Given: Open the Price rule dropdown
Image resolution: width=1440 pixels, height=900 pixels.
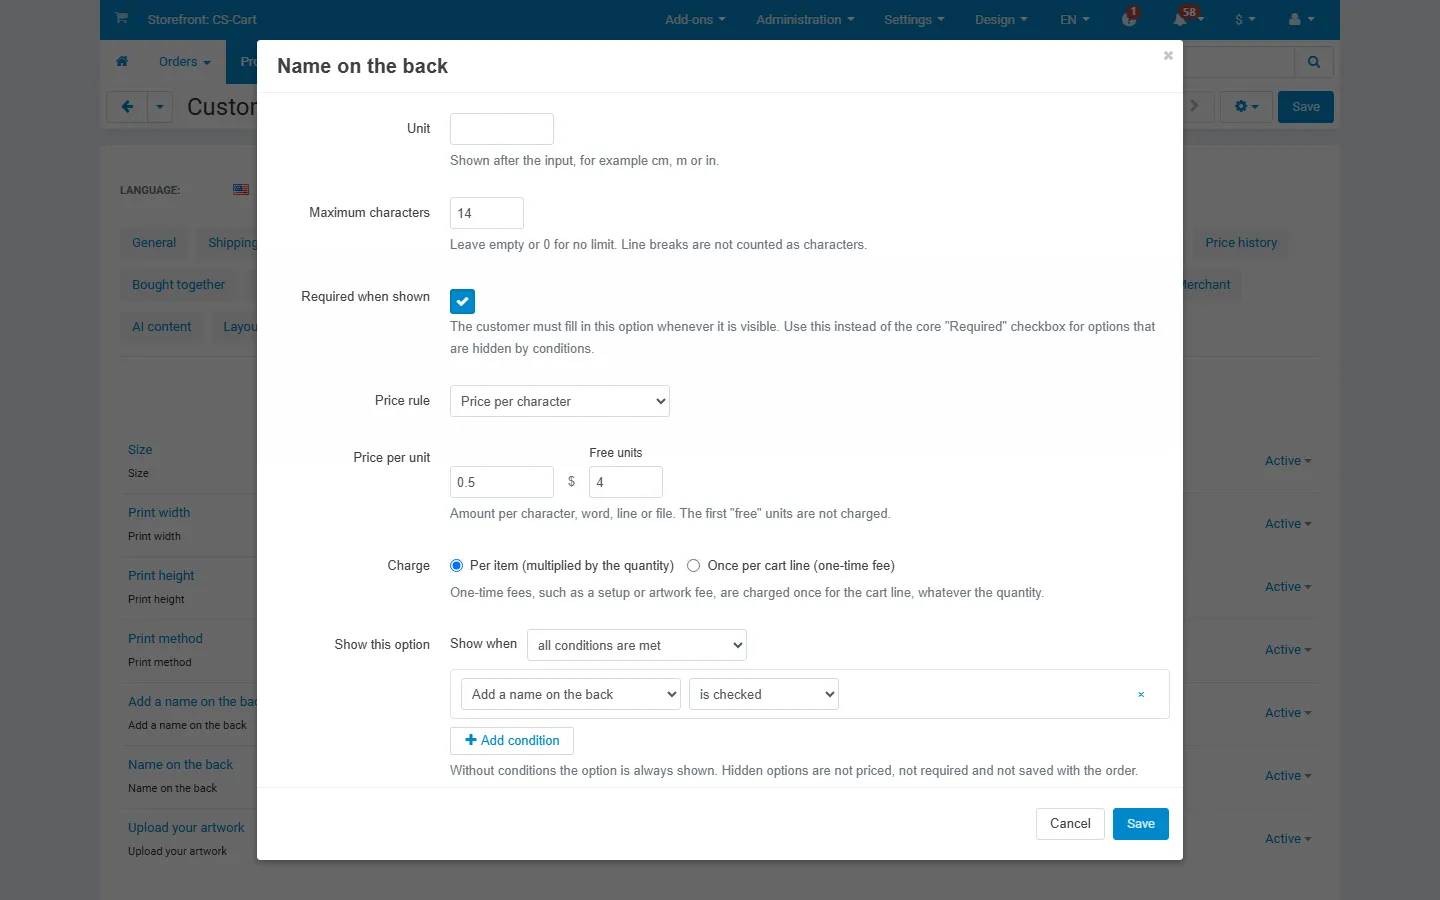Looking at the screenshot, I should 560,401.
